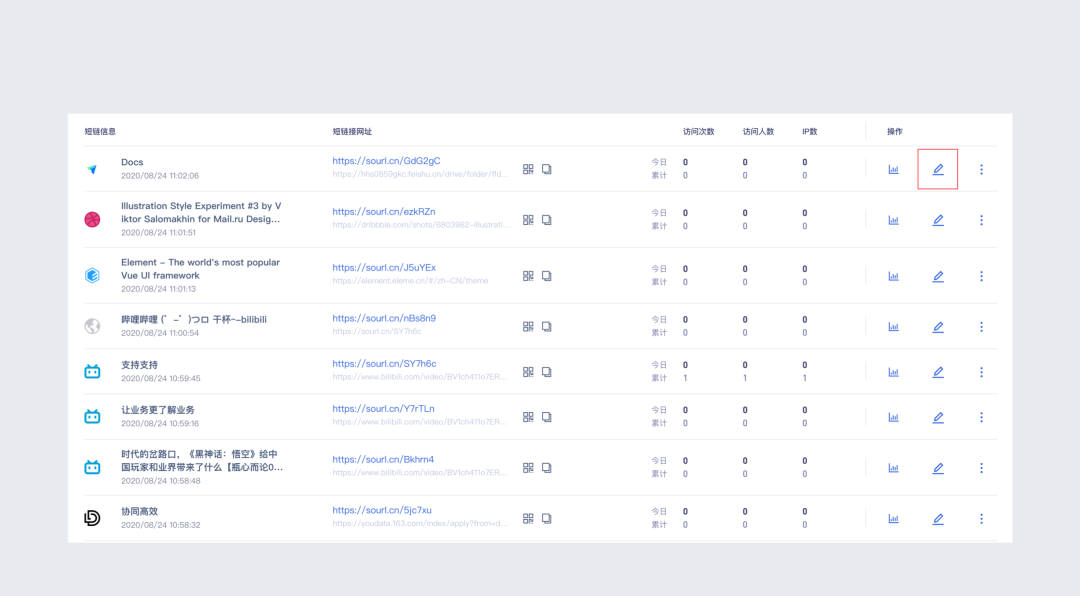This screenshot has width=1080, height=596.
Task: Click the 访问人数 column header
Action: pyautogui.click(x=758, y=132)
